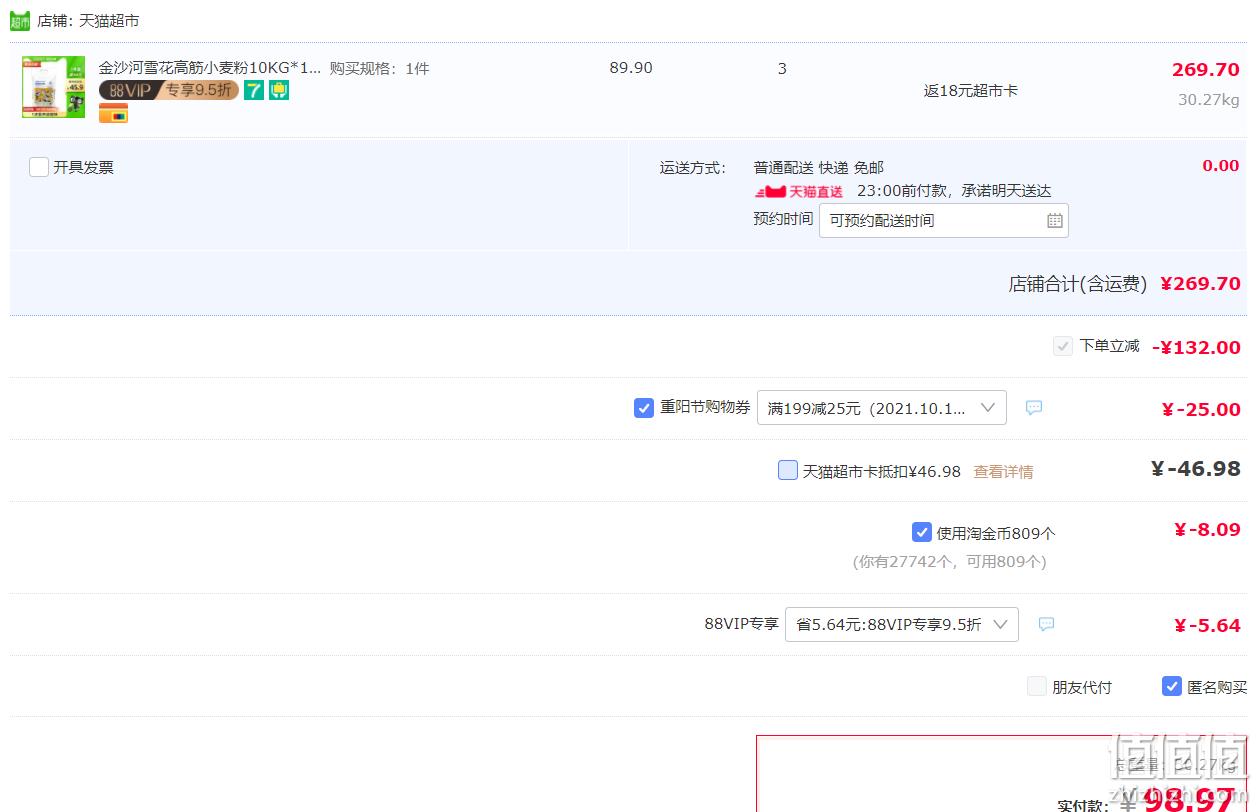Viewport: 1258px width, 812px height.
Task: Click the 购买规格：1件 specification text
Action: (x=380, y=68)
